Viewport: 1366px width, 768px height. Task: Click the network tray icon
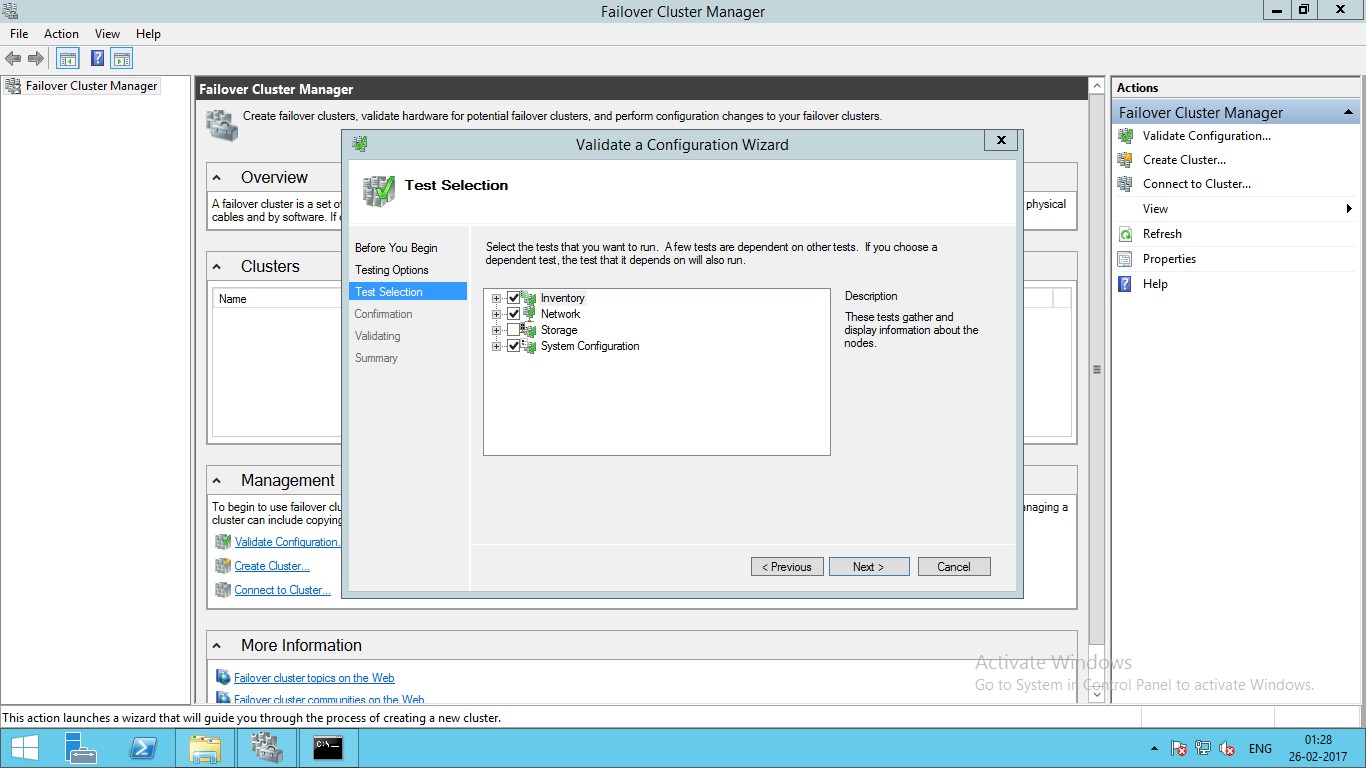point(1202,748)
